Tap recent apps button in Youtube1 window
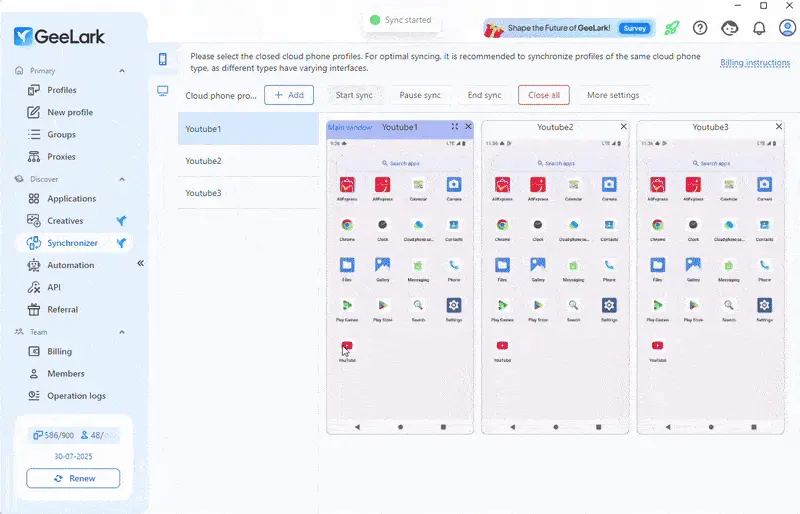This screenshot has width=800, height=514. pos(443,427)
